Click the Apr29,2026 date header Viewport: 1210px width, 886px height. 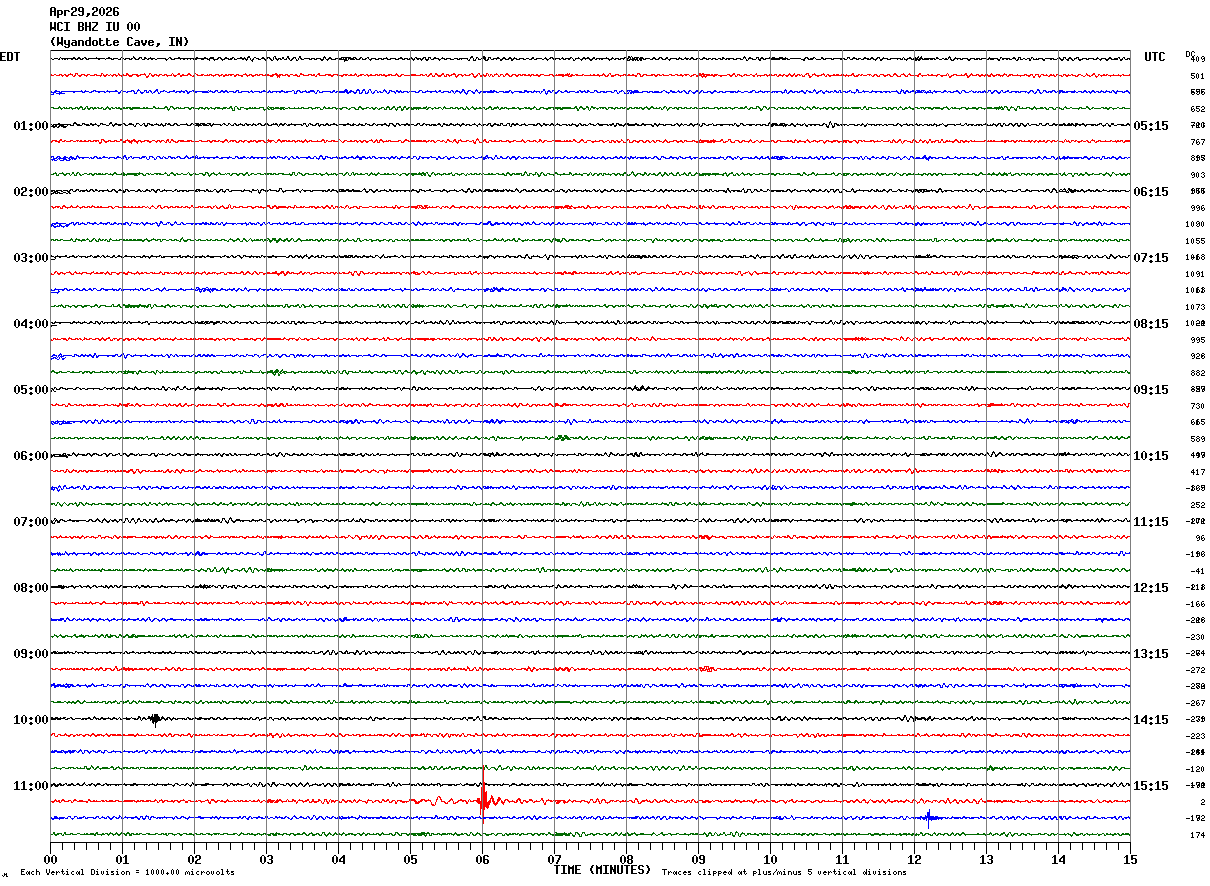pos(84,12)
